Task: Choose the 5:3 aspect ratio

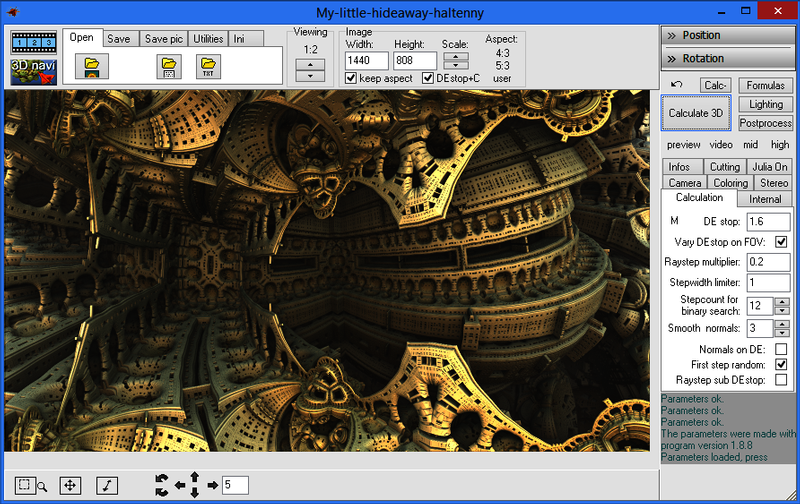Action: click(502, 66)
